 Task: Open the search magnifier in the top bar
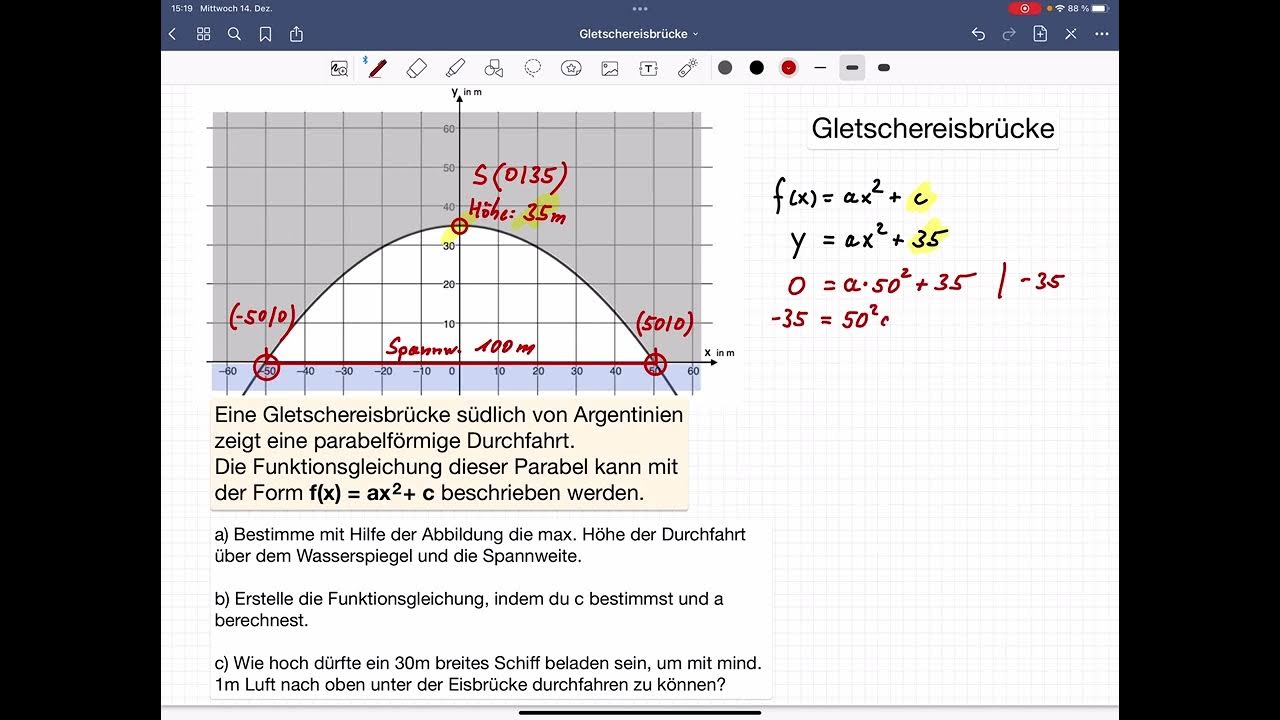click(234, 34)
